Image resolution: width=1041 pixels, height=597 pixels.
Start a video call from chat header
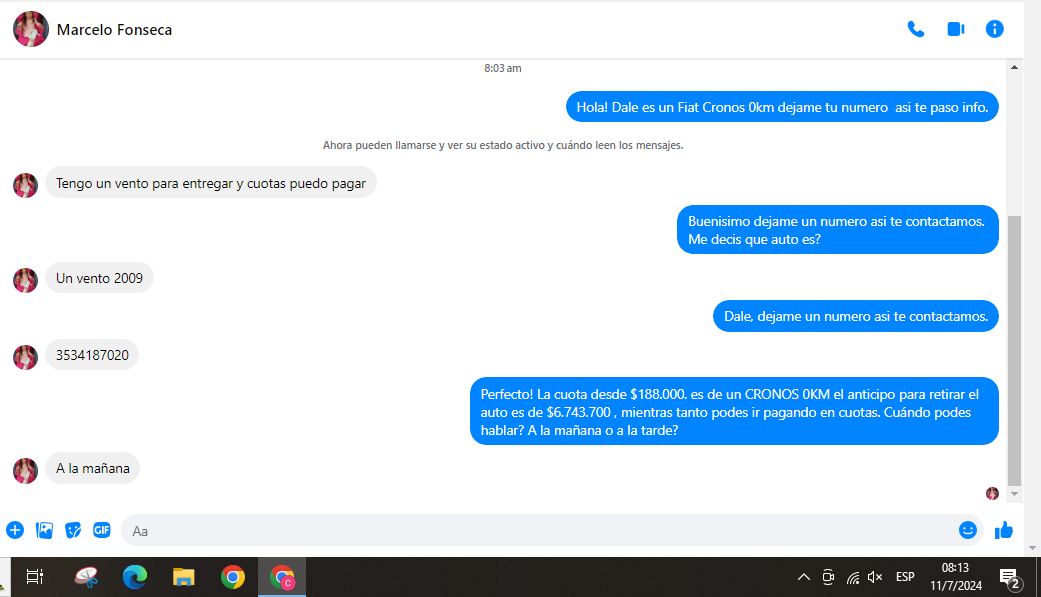pyautogui.click(x=955, y=29)
